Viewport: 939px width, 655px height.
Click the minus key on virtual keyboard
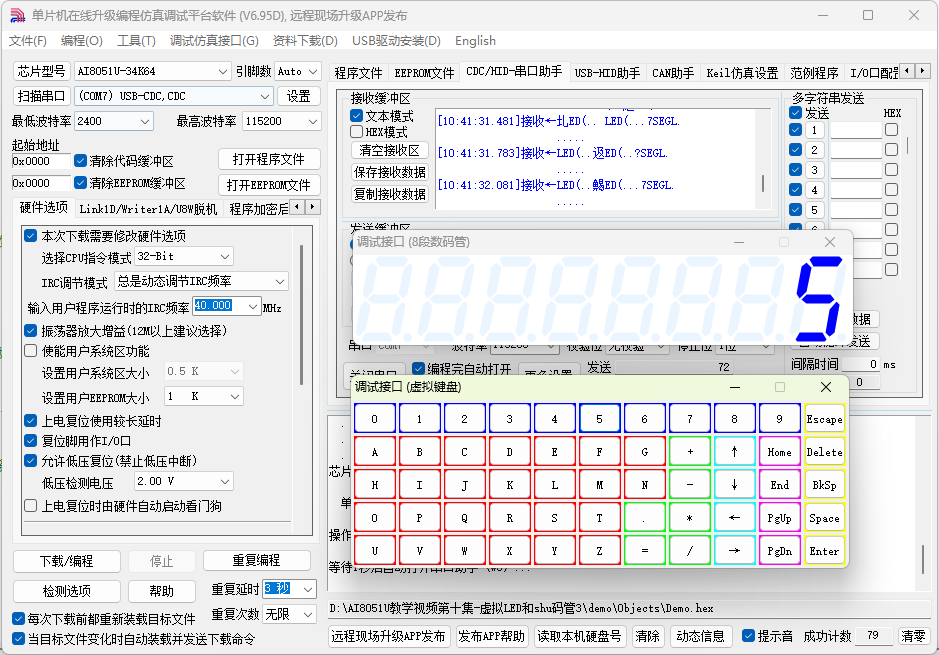(x=690, y=485)
